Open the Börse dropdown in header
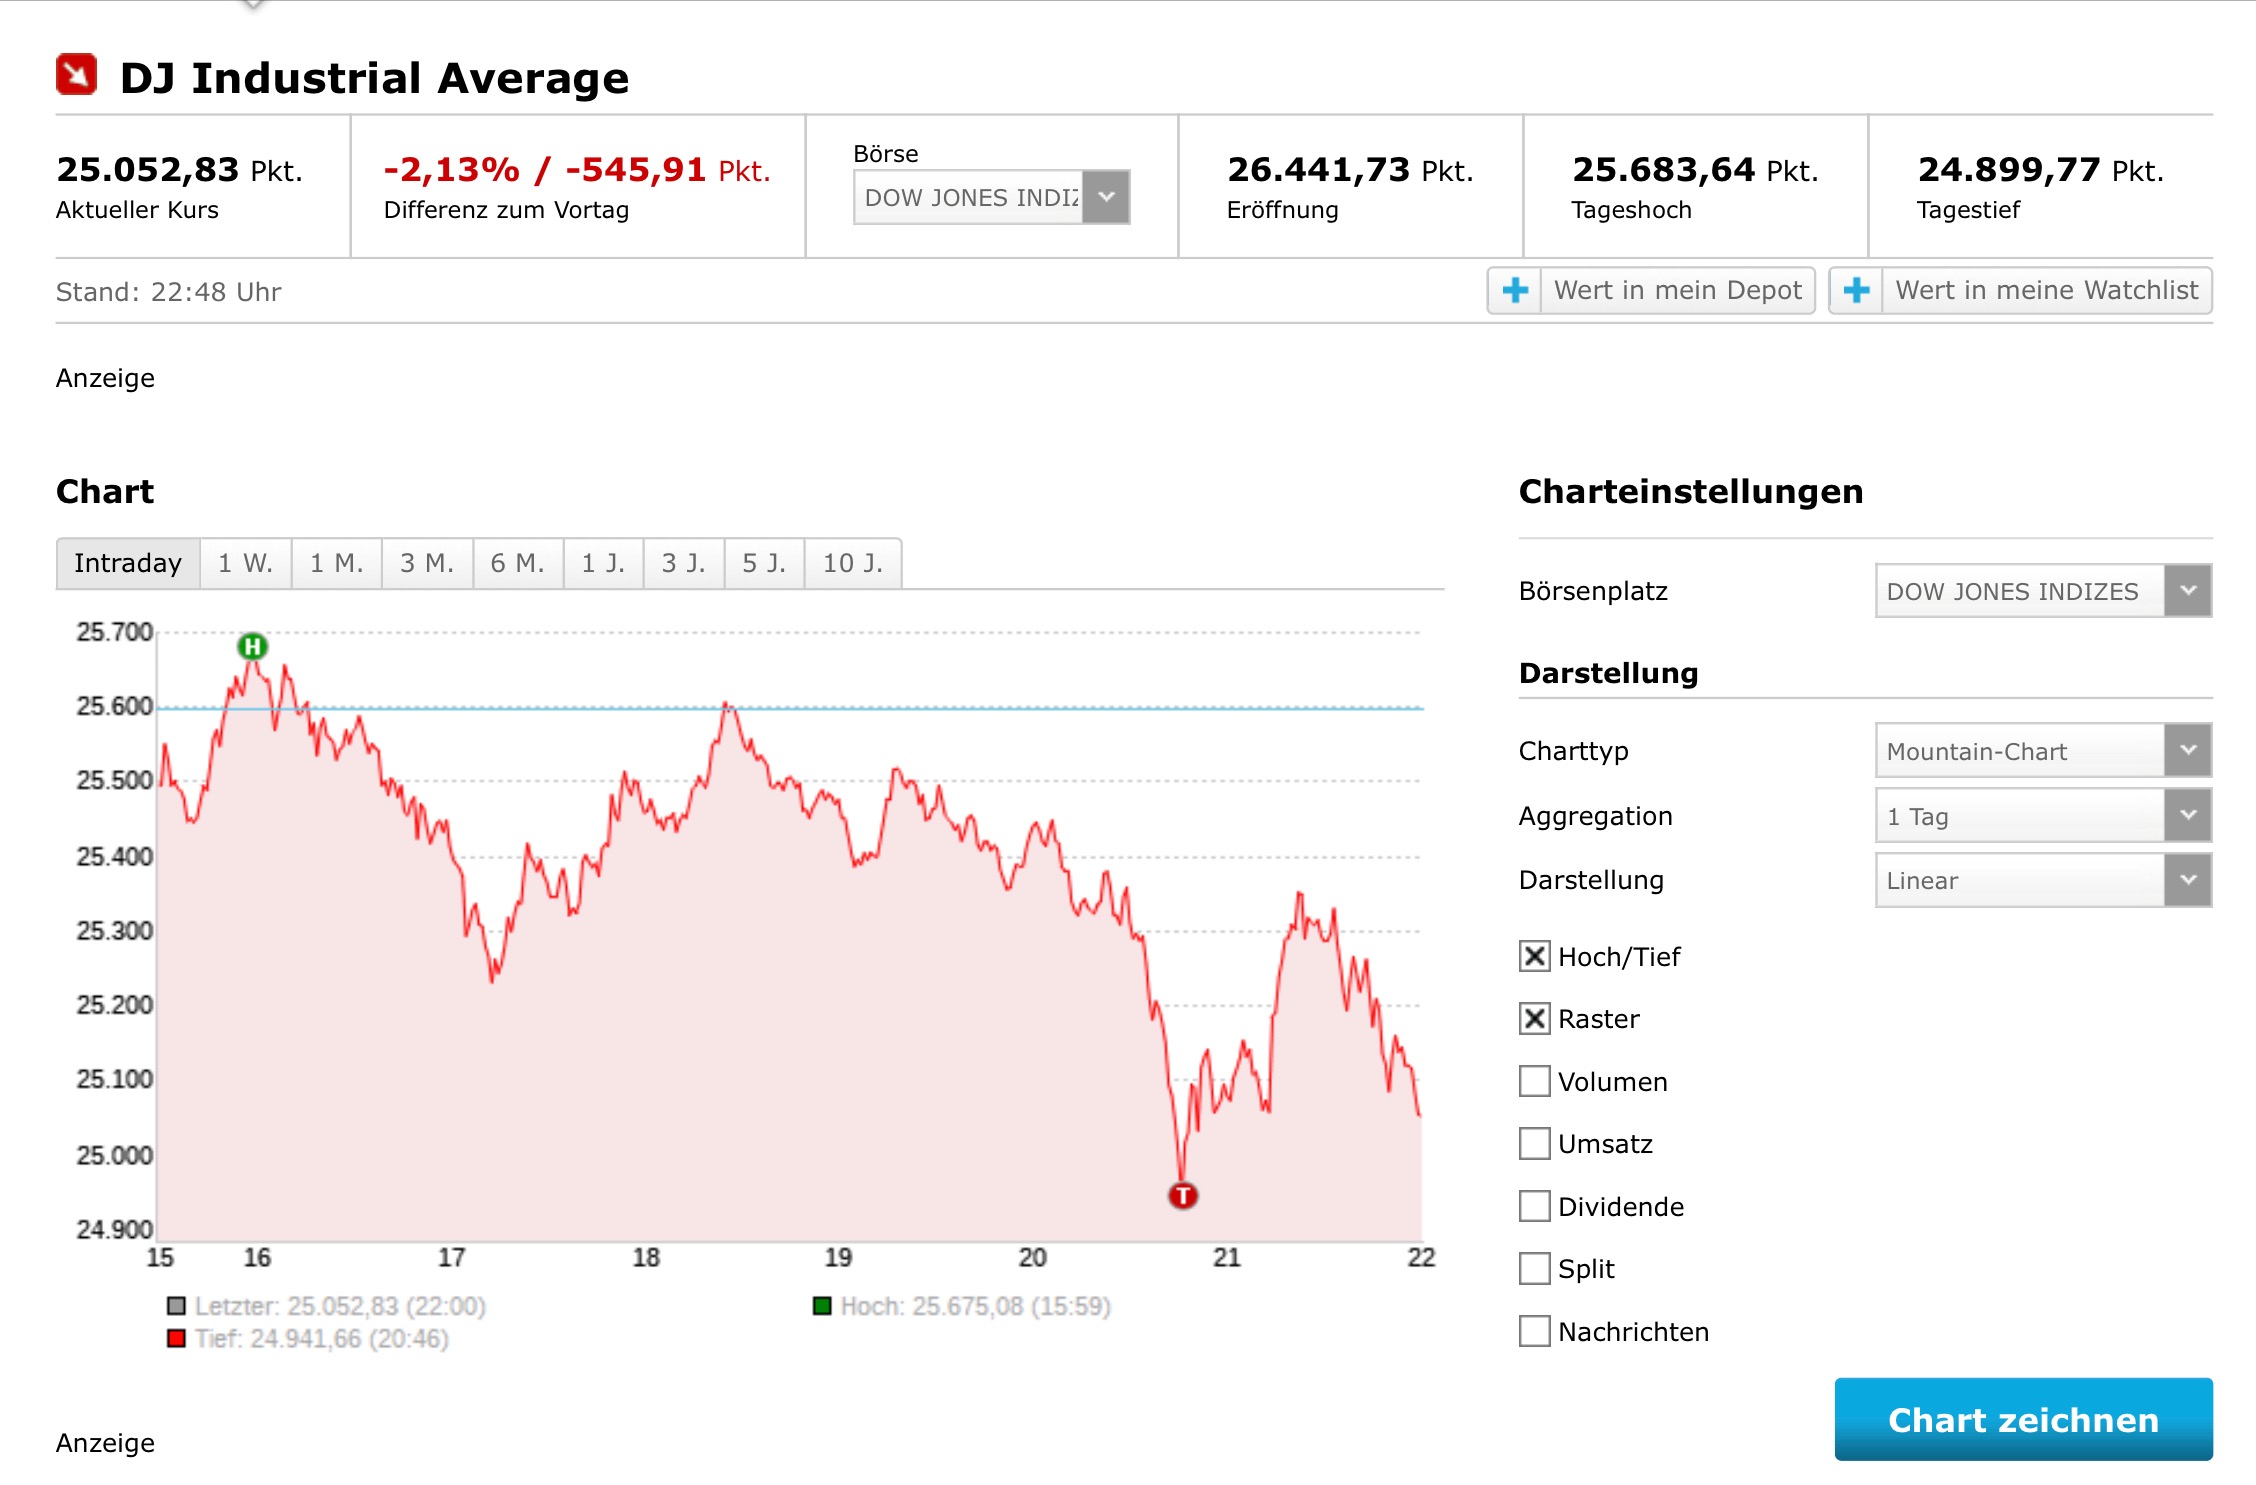2256x1485 pixels. coord(991,197)
